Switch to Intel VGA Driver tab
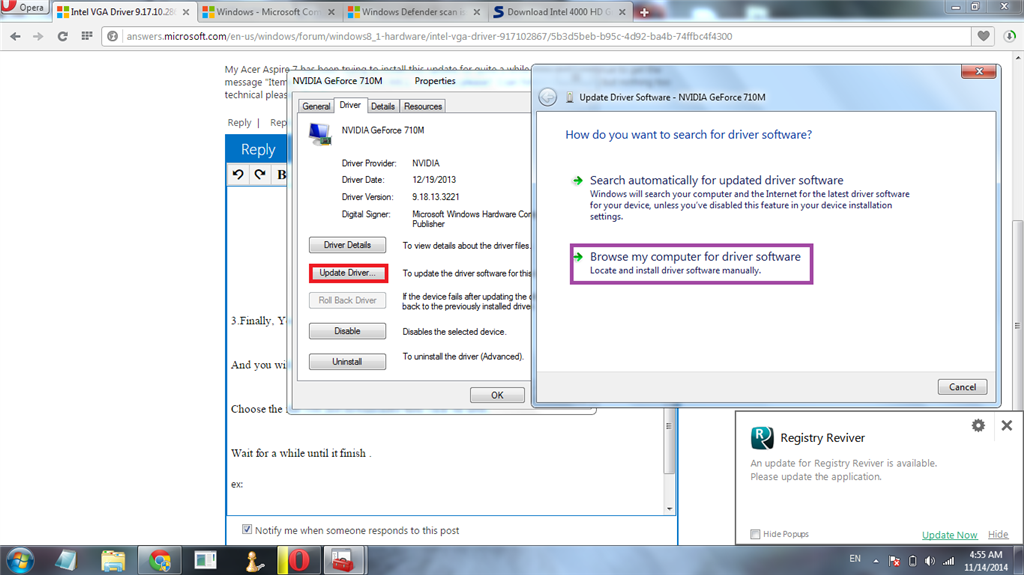This screenshot has width=1024, height=575. [x=123, y=12]
